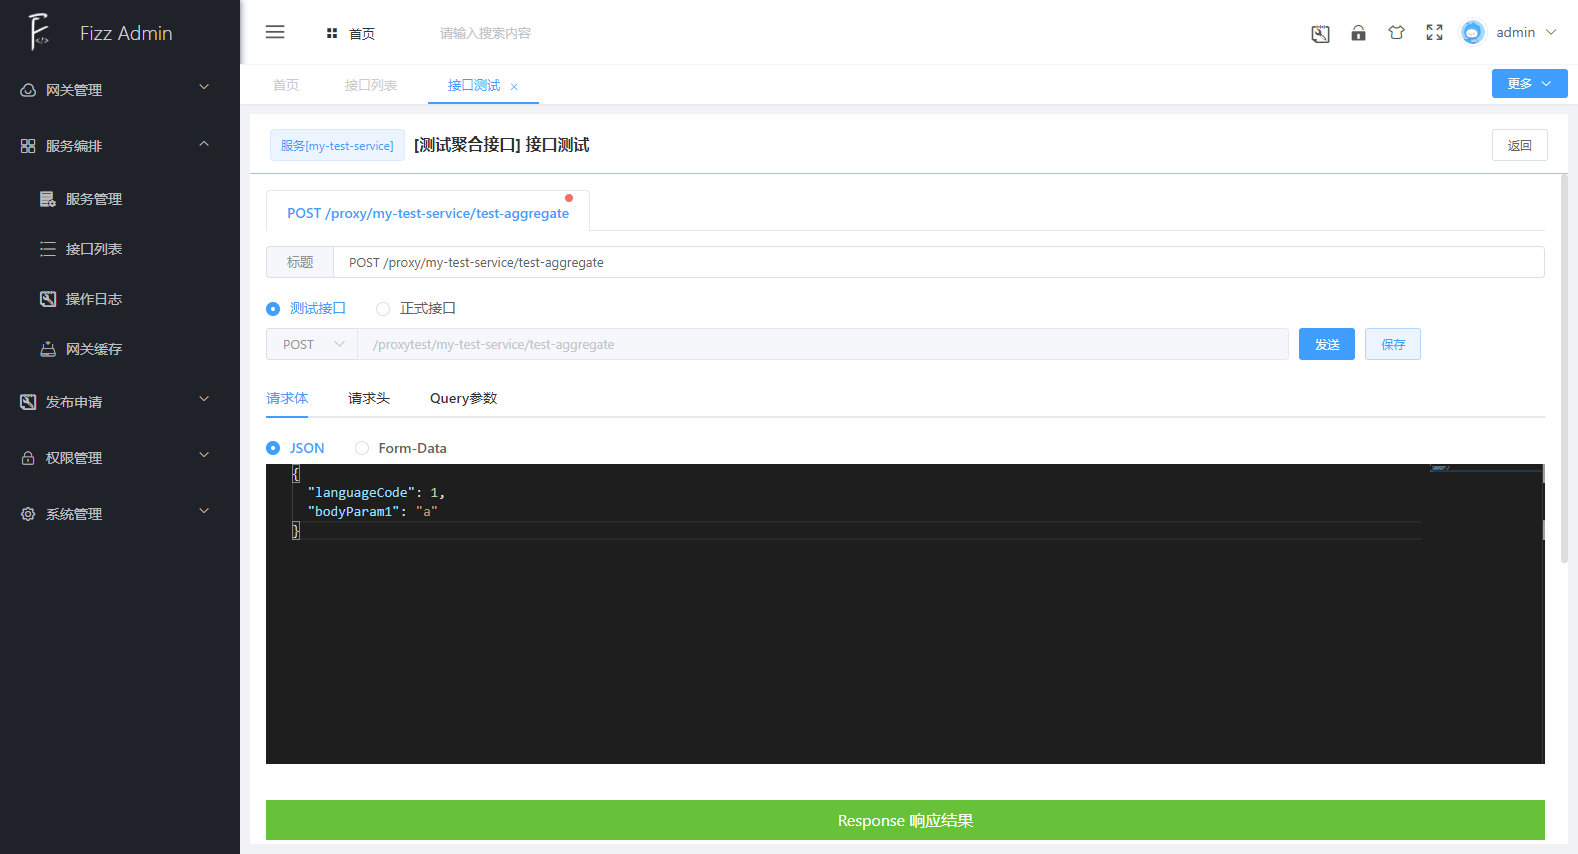
Task: Select the 接口测试 page tab
Action: pos(474,85)
